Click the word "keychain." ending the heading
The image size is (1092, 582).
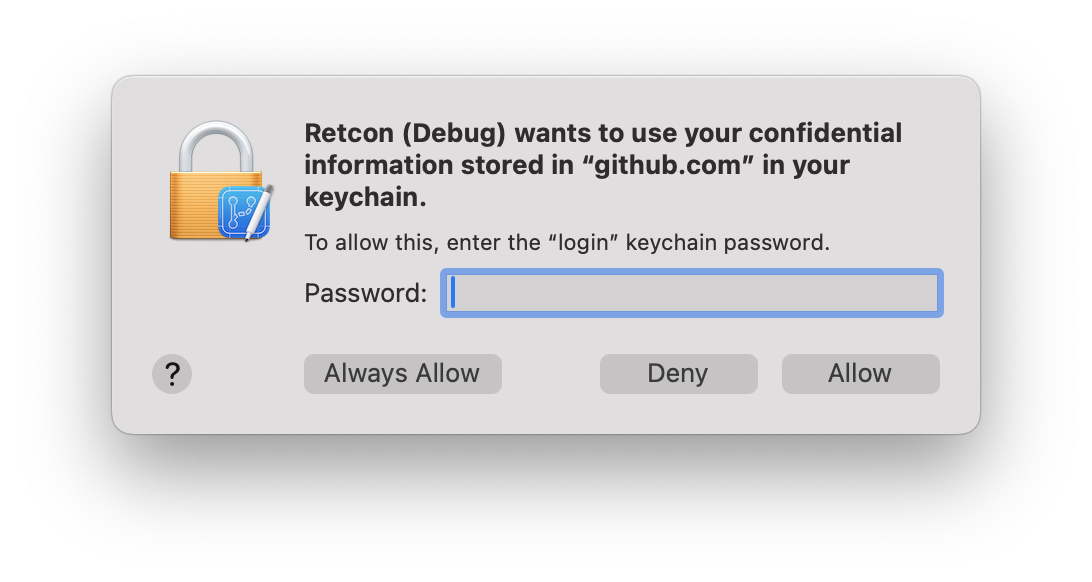(366, 198)
